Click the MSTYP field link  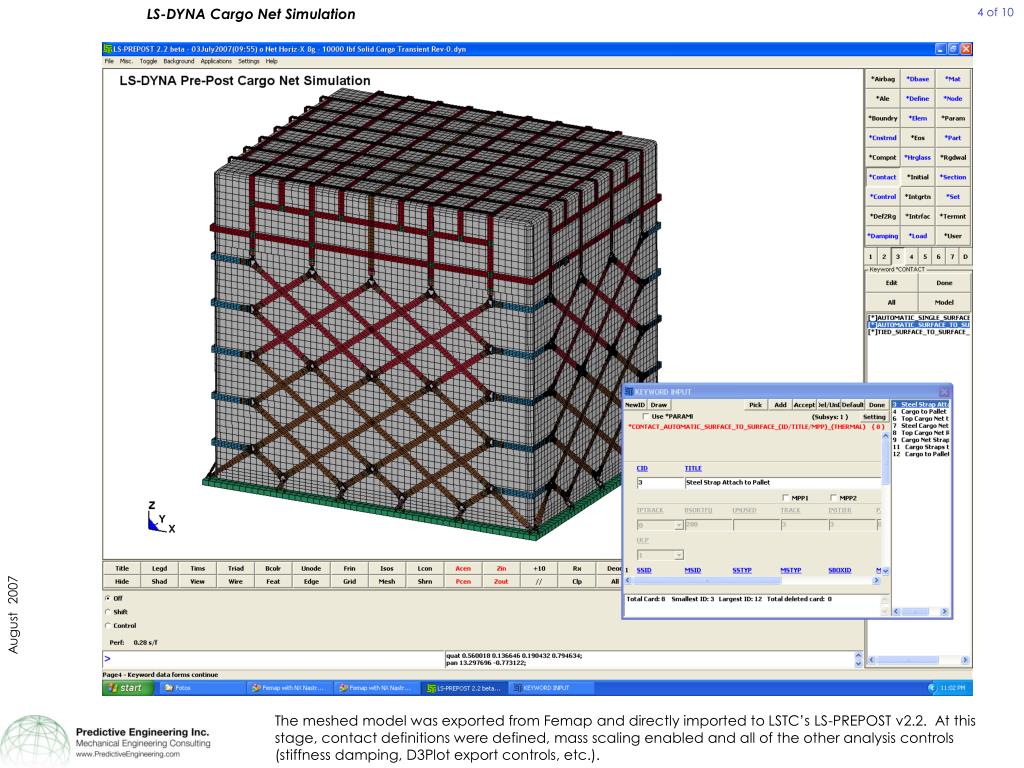pos(790,570)
